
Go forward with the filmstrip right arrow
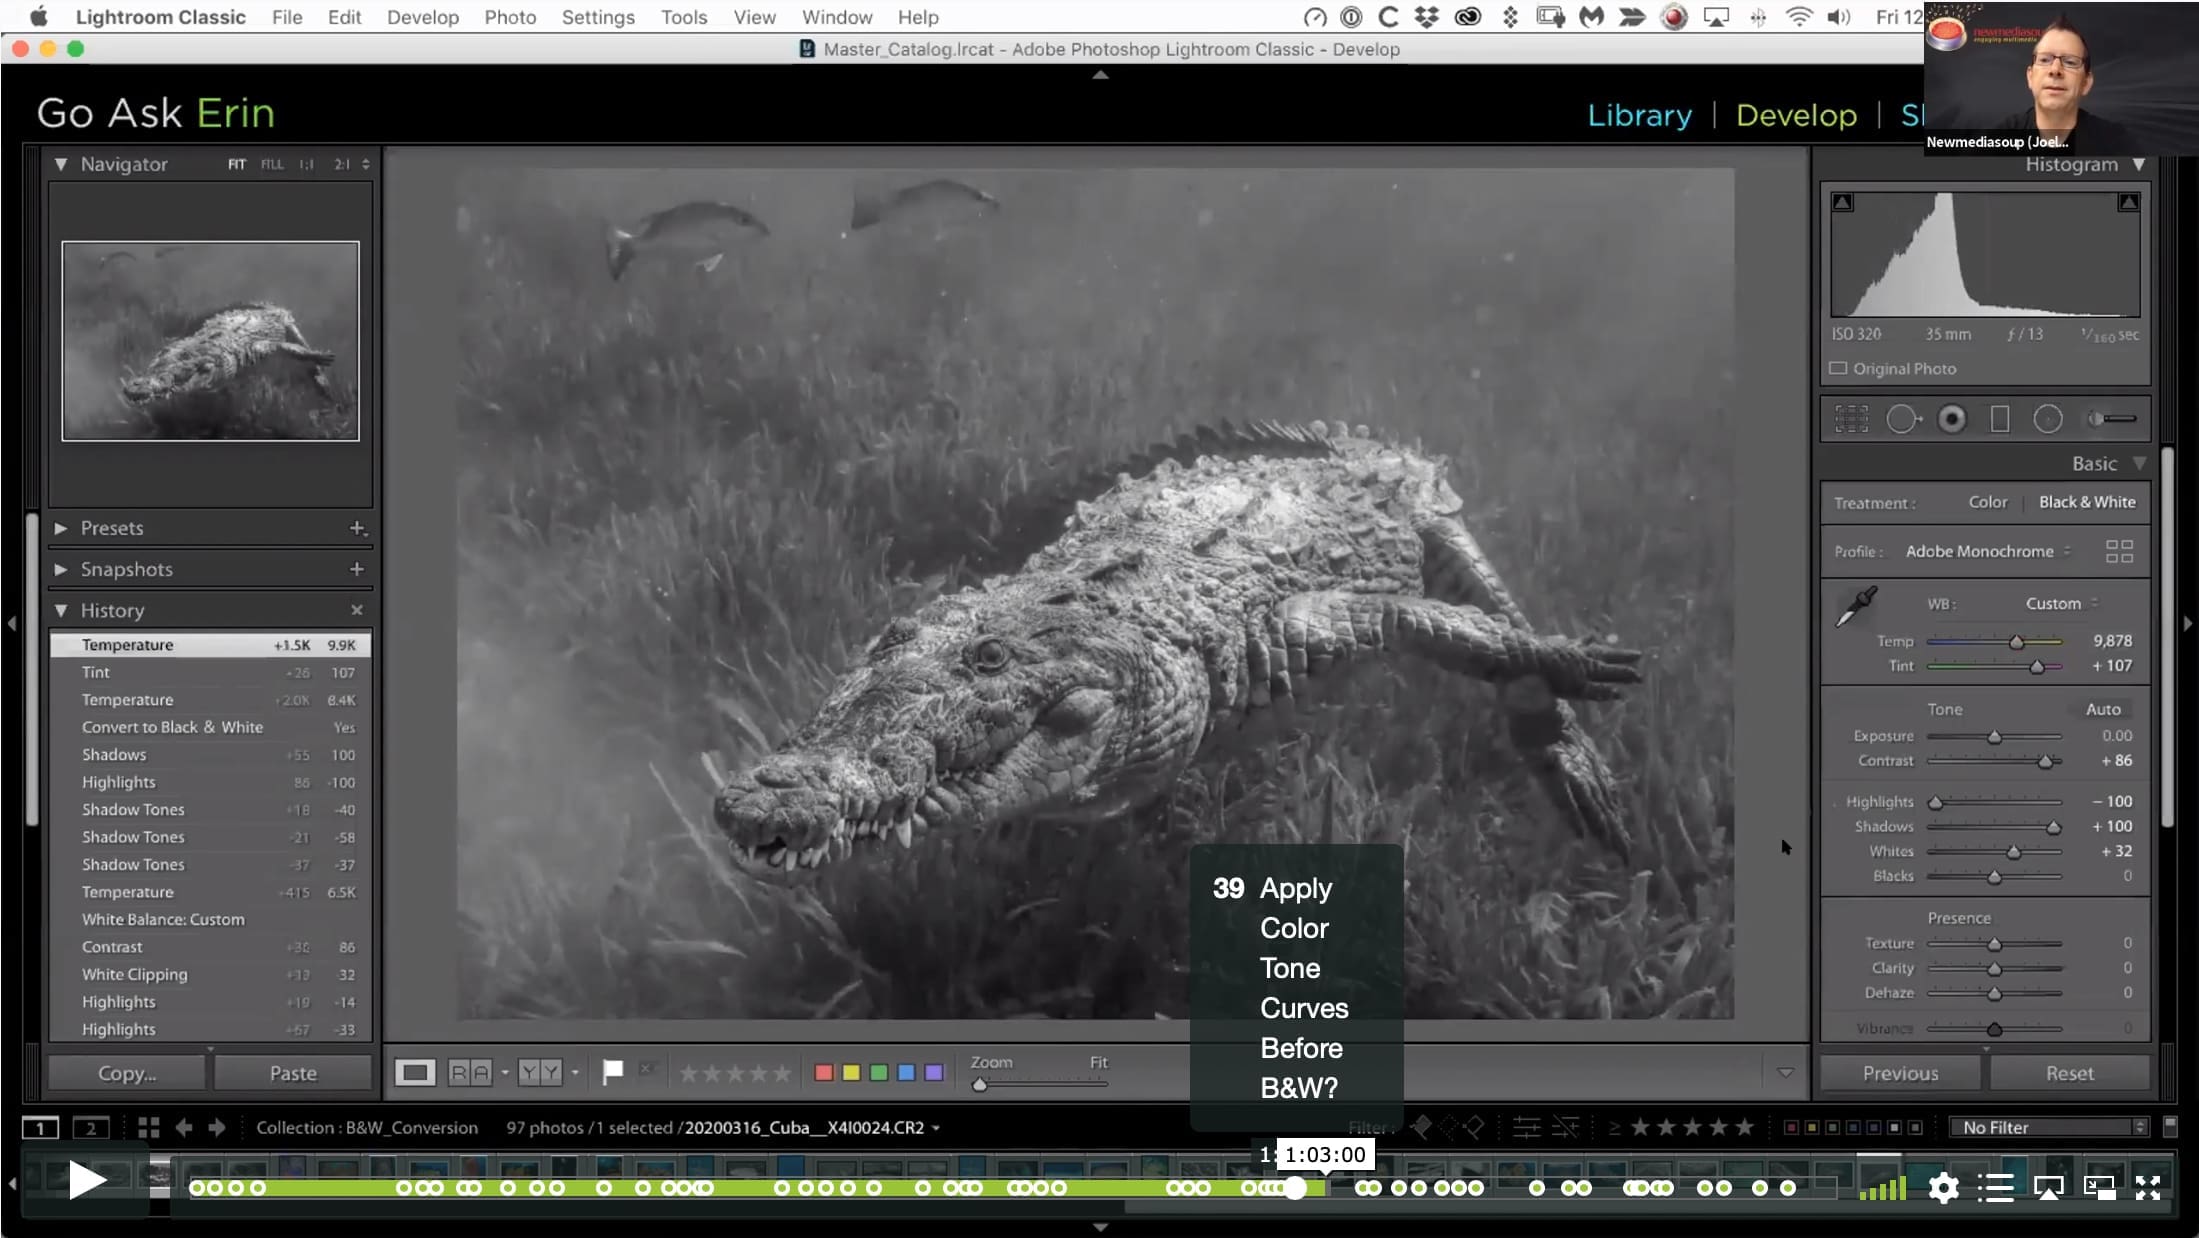[217, 1127]
